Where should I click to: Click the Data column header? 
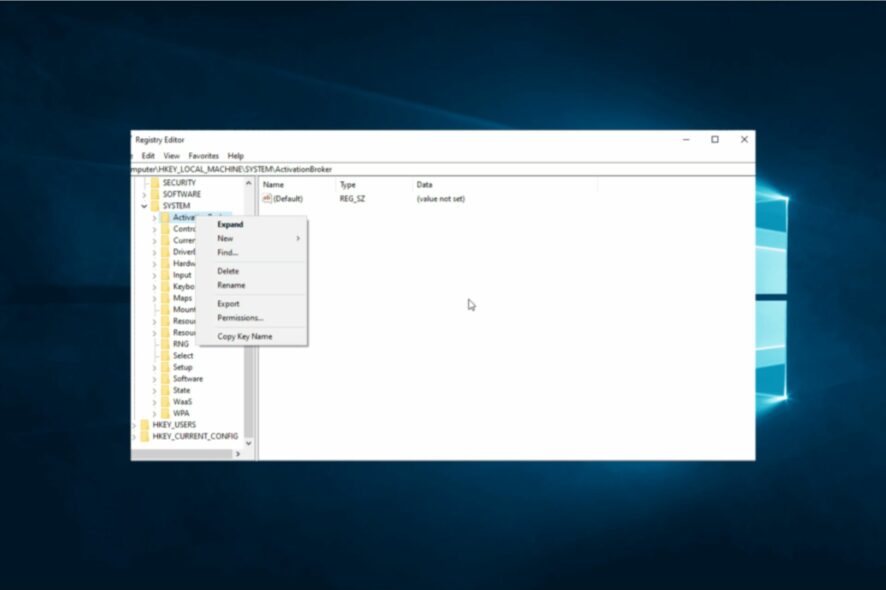tap(505, 185)
